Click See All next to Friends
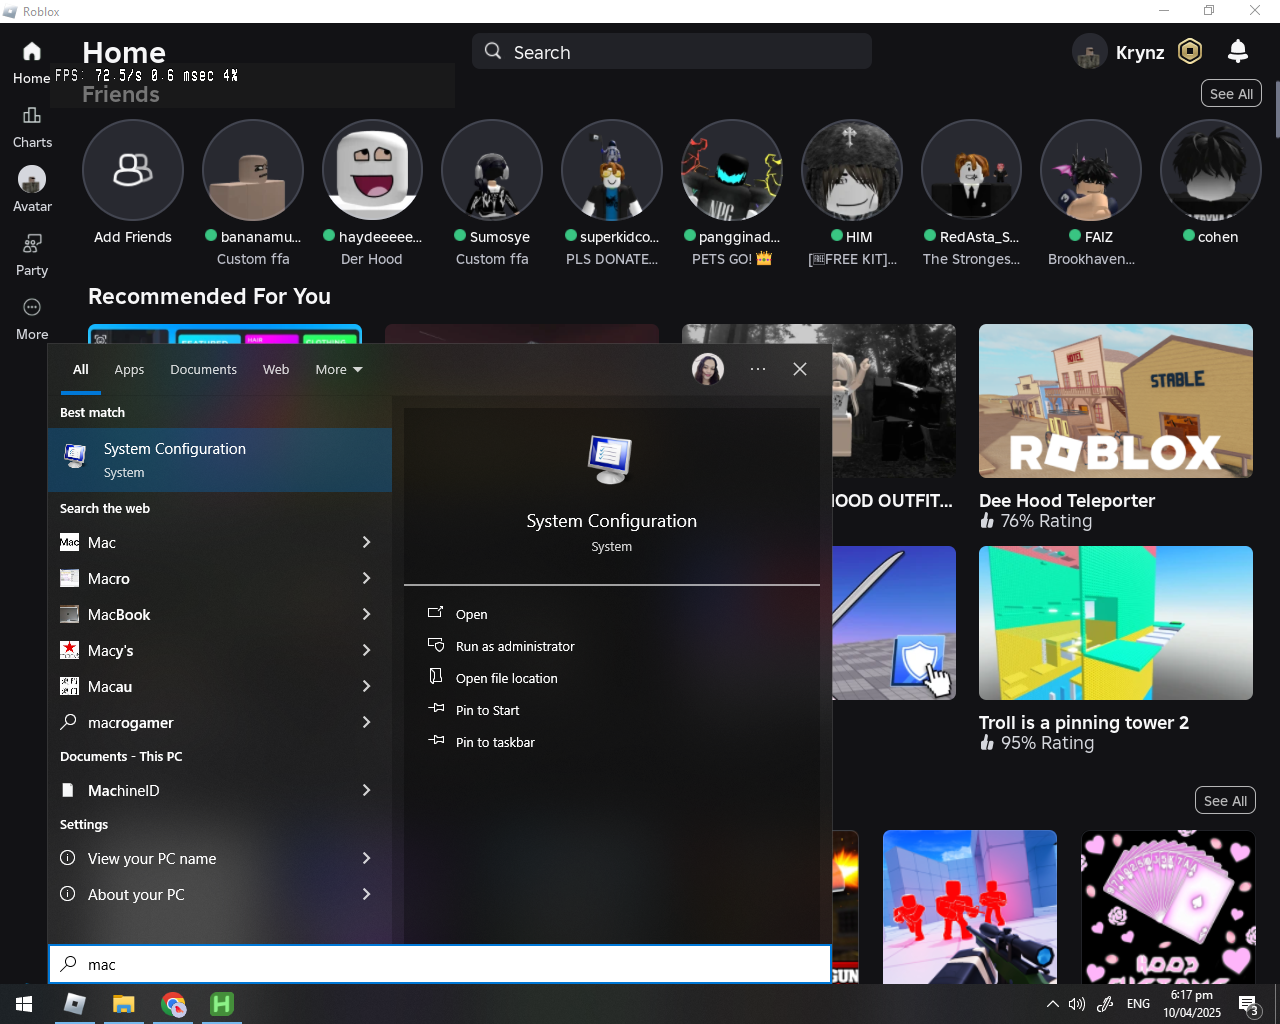 click(1231, 94)
